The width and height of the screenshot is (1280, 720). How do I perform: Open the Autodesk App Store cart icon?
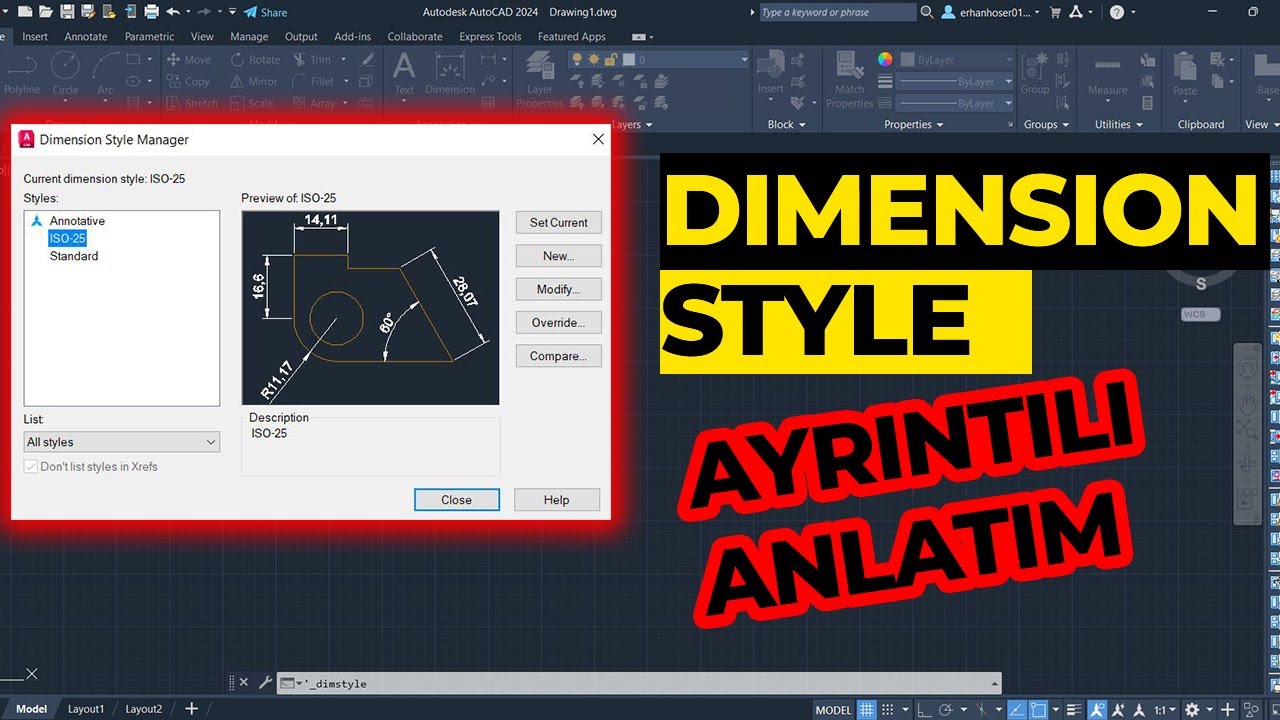click(x=1054, y=12)
